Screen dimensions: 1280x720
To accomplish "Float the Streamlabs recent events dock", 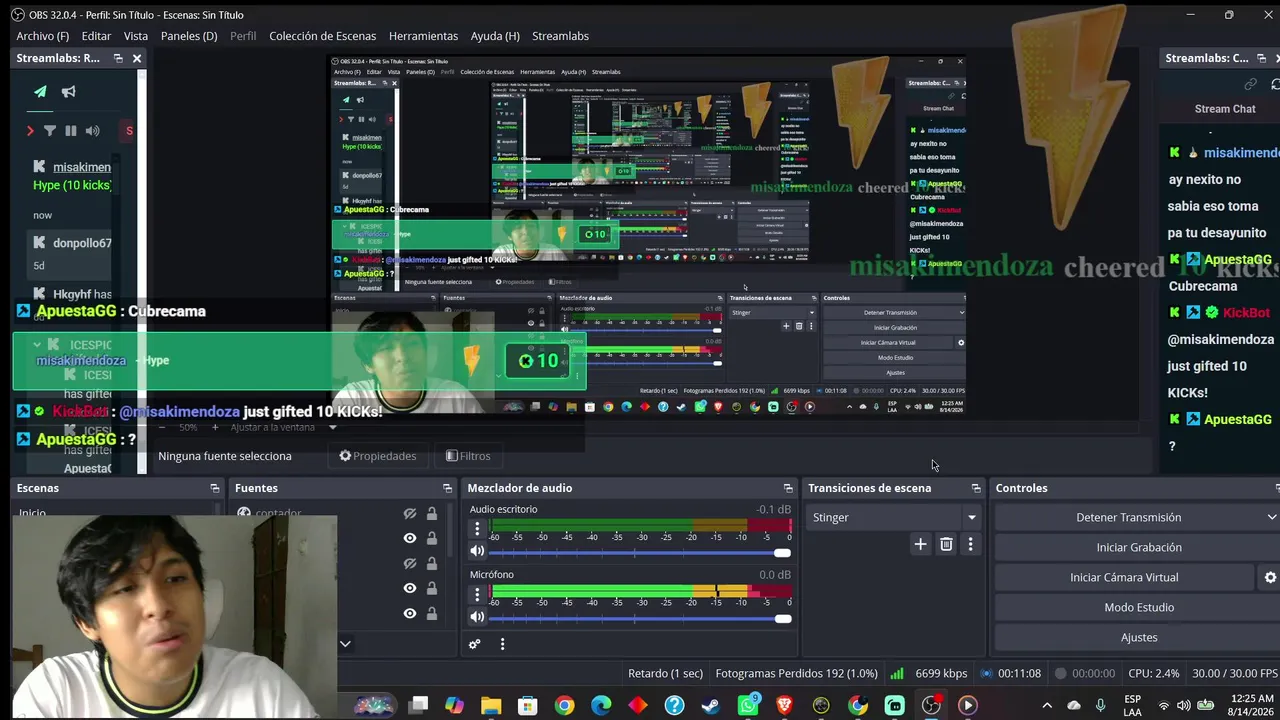I will click(x=118, y=58).
